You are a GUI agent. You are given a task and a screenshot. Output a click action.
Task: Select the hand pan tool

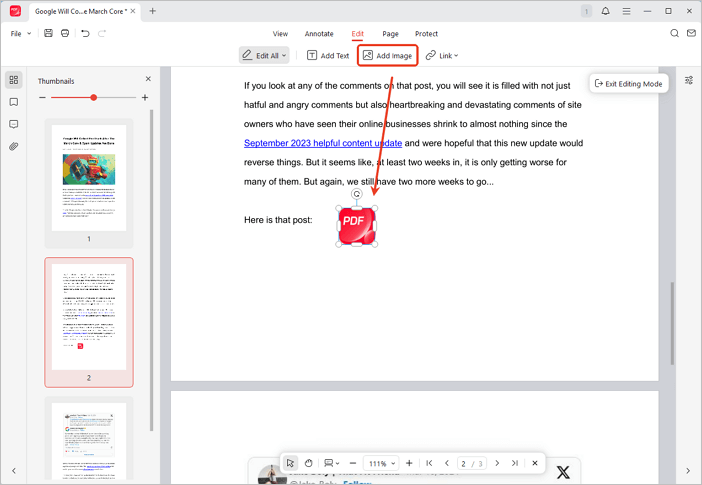tap(308, 463)
